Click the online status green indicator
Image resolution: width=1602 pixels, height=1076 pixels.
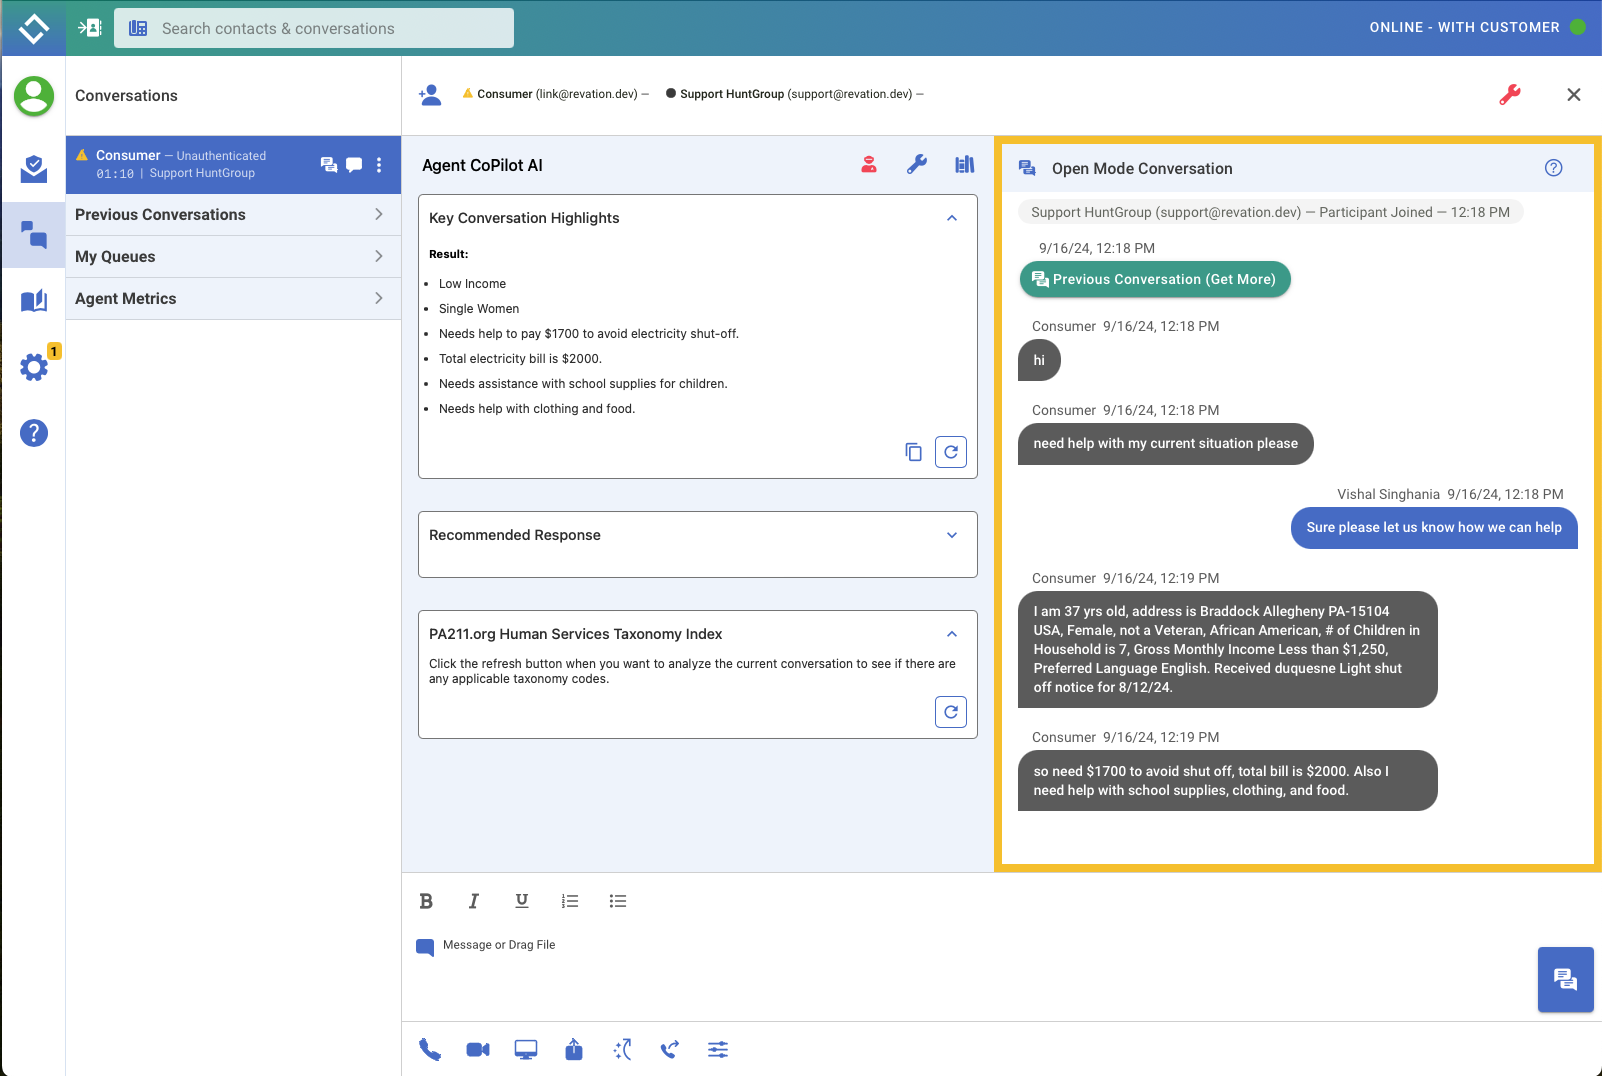tap(1578, 27)
